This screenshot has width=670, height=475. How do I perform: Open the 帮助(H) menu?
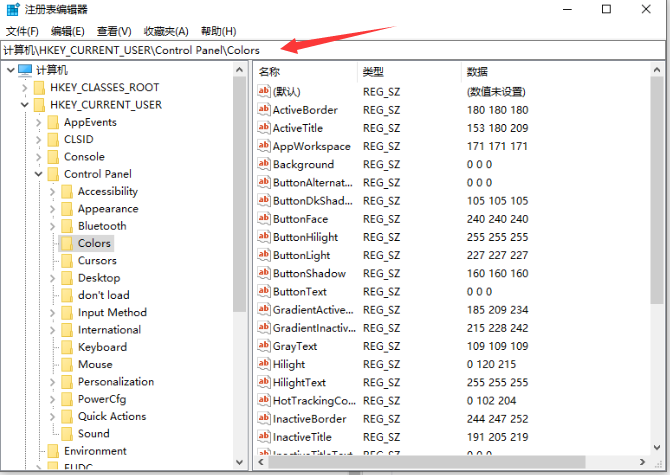pos(218,32)
